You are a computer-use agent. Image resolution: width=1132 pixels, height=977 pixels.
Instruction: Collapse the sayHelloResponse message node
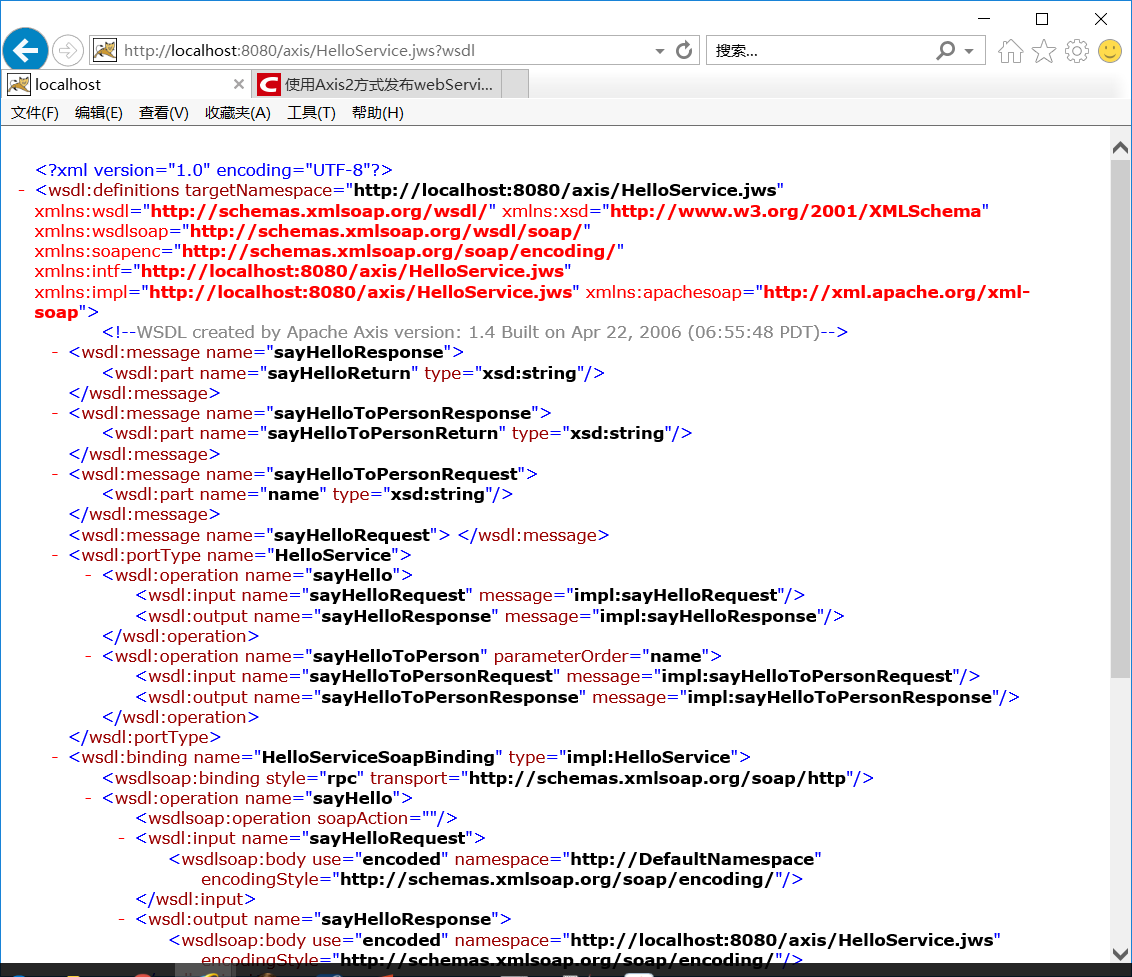tap(55, 352)
